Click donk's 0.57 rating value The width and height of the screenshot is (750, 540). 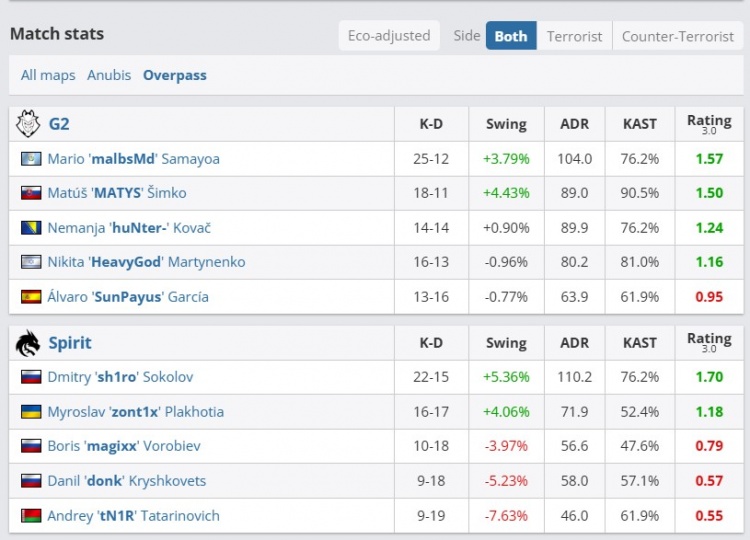(x=709, y=481)
